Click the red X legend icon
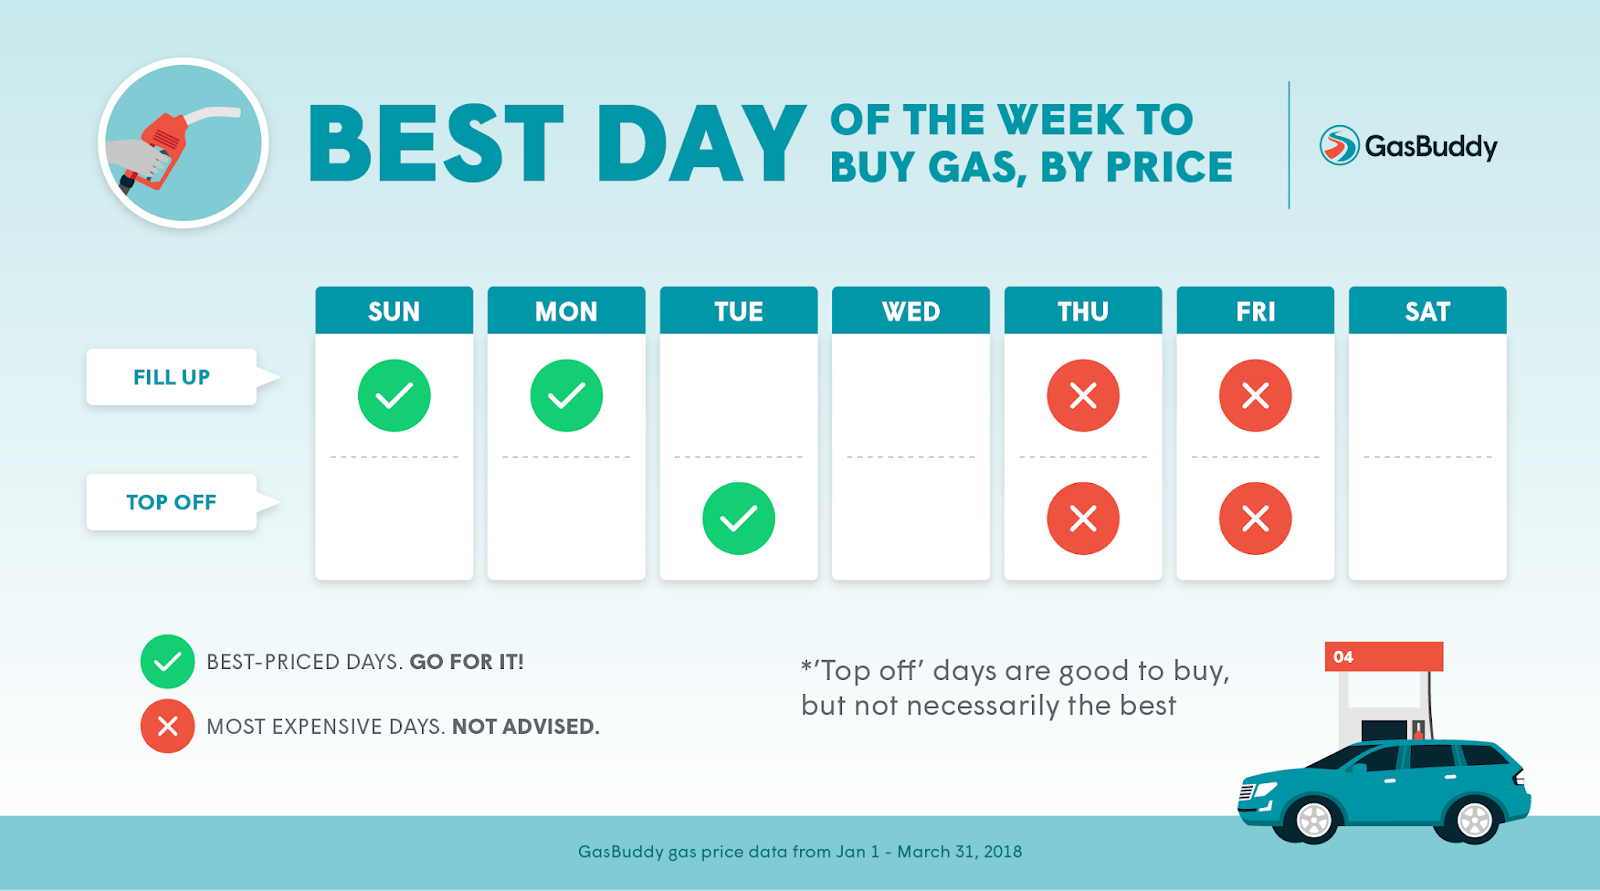The height and width of the screenshot is (891, 1600). coord(168,726)
